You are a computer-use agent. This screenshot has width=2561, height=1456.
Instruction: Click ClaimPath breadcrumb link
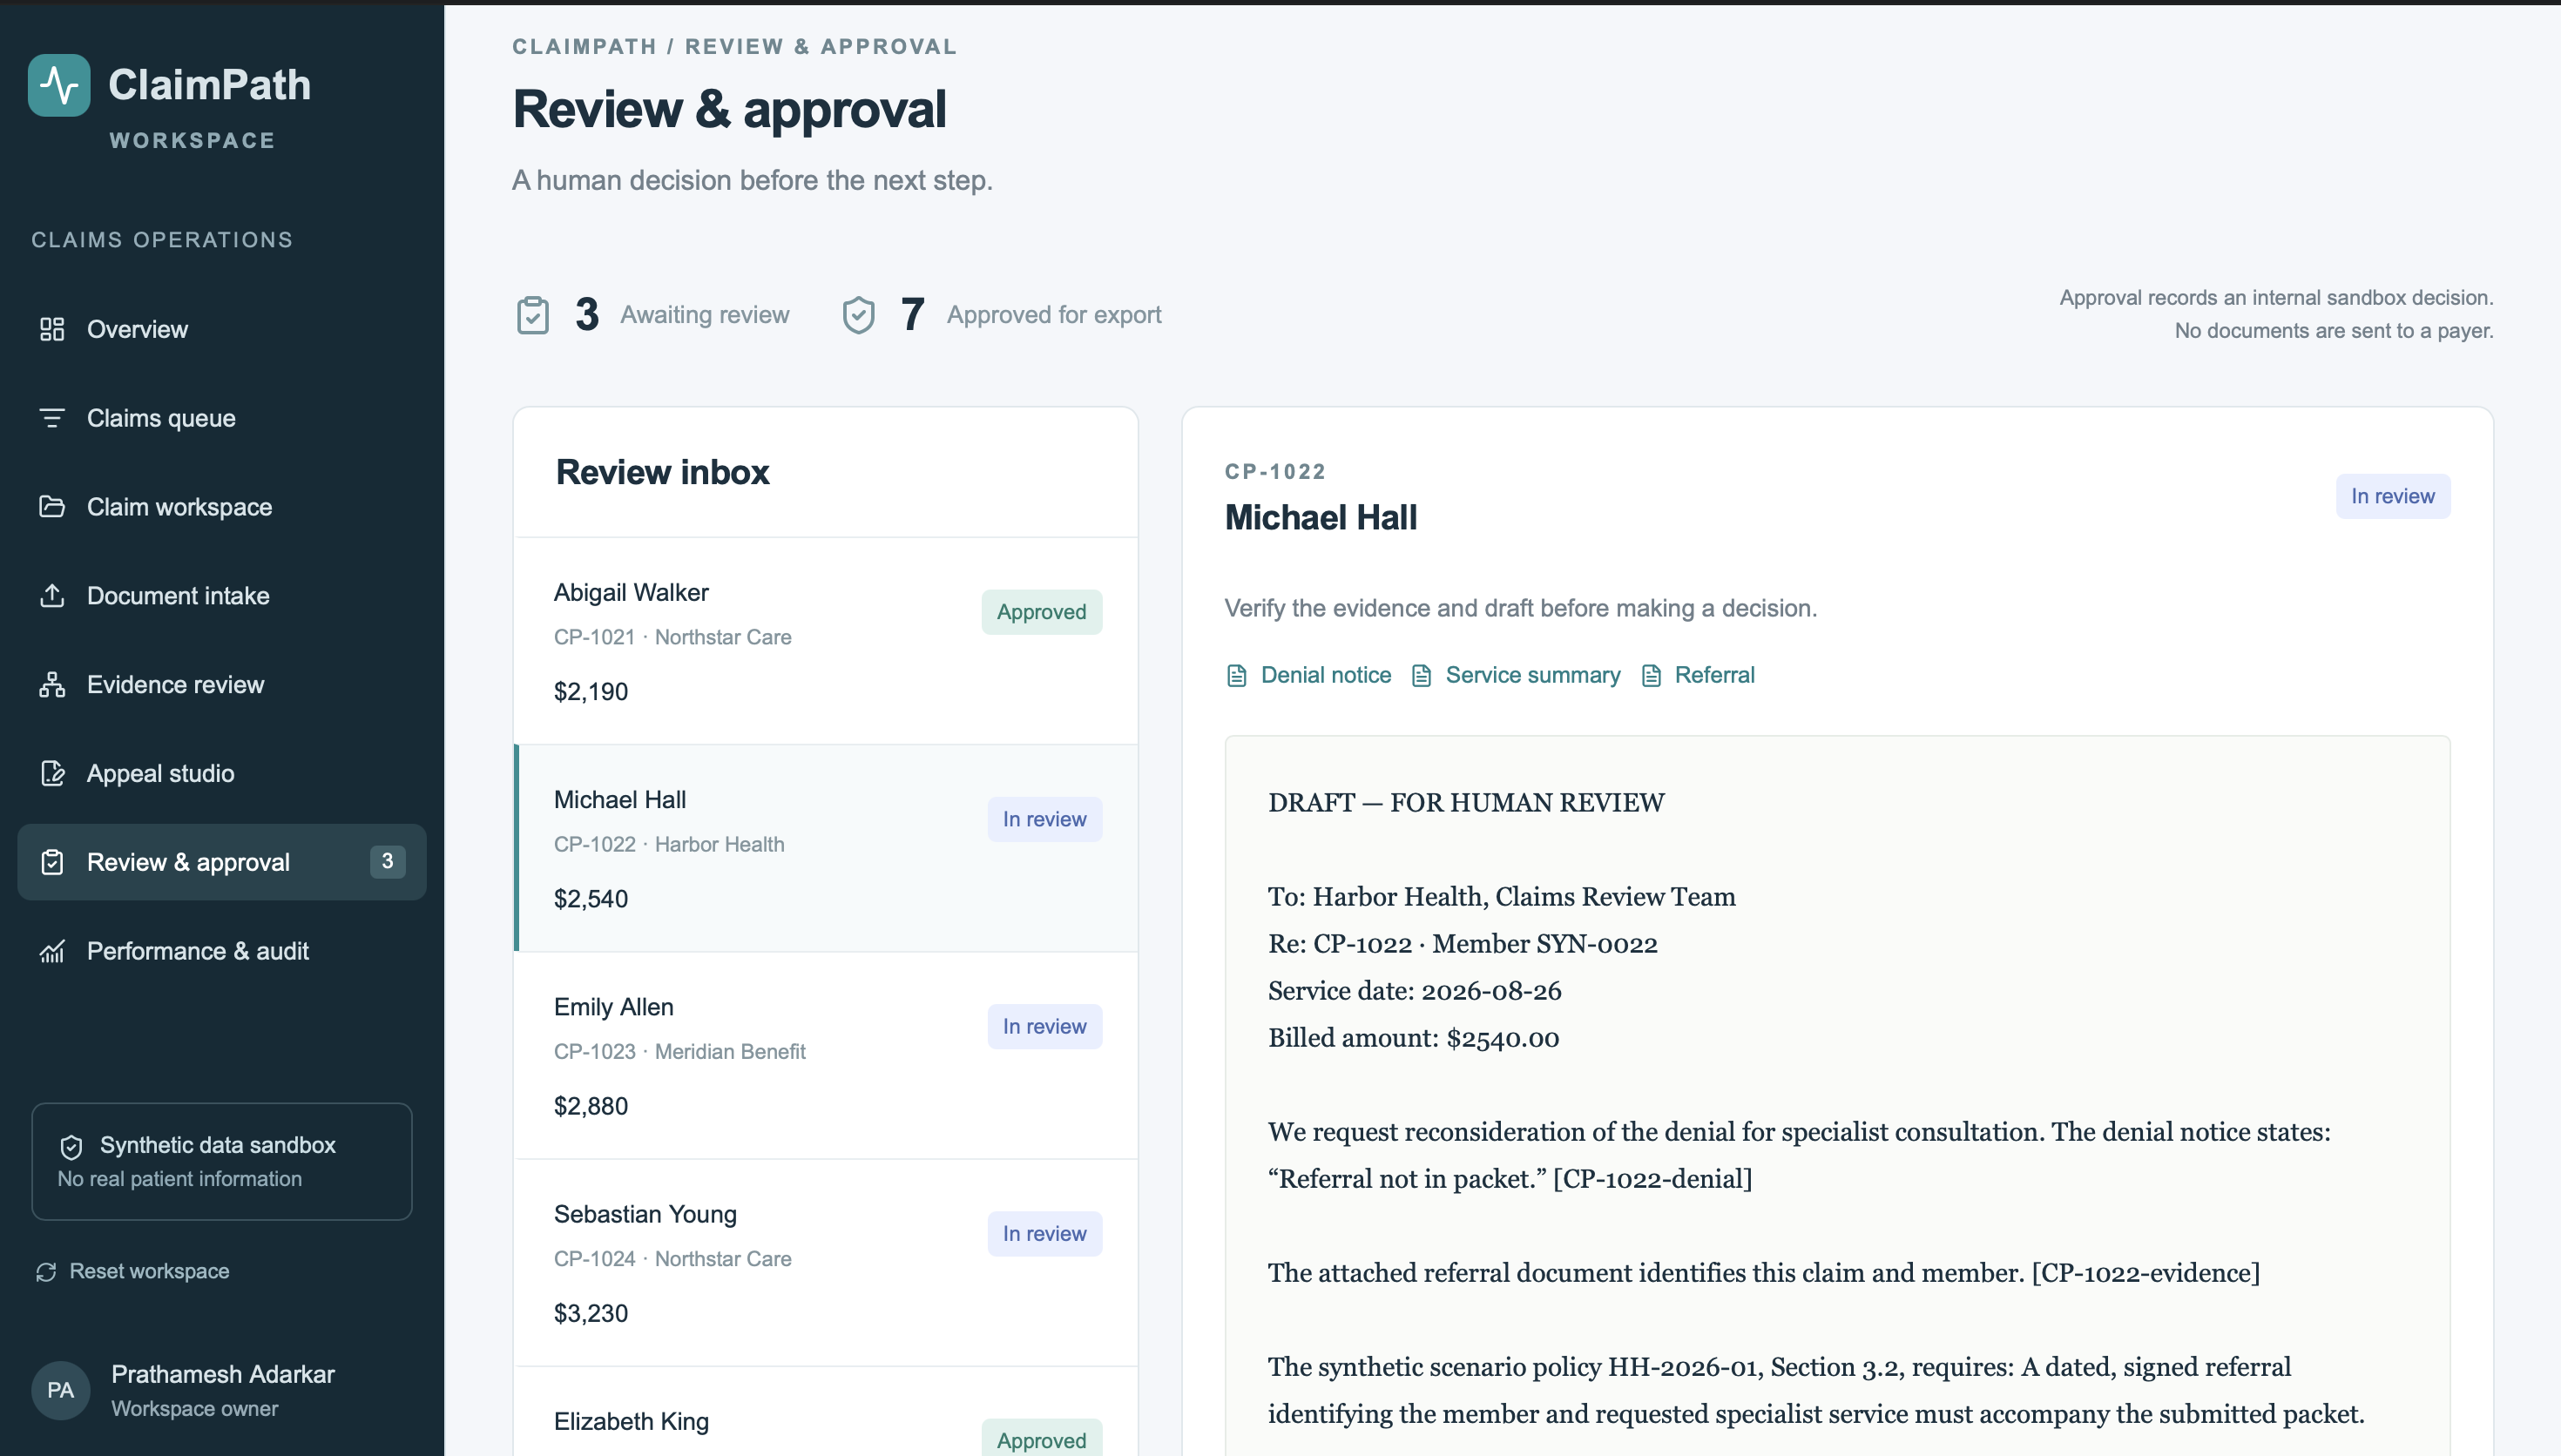tap(584, 47)
